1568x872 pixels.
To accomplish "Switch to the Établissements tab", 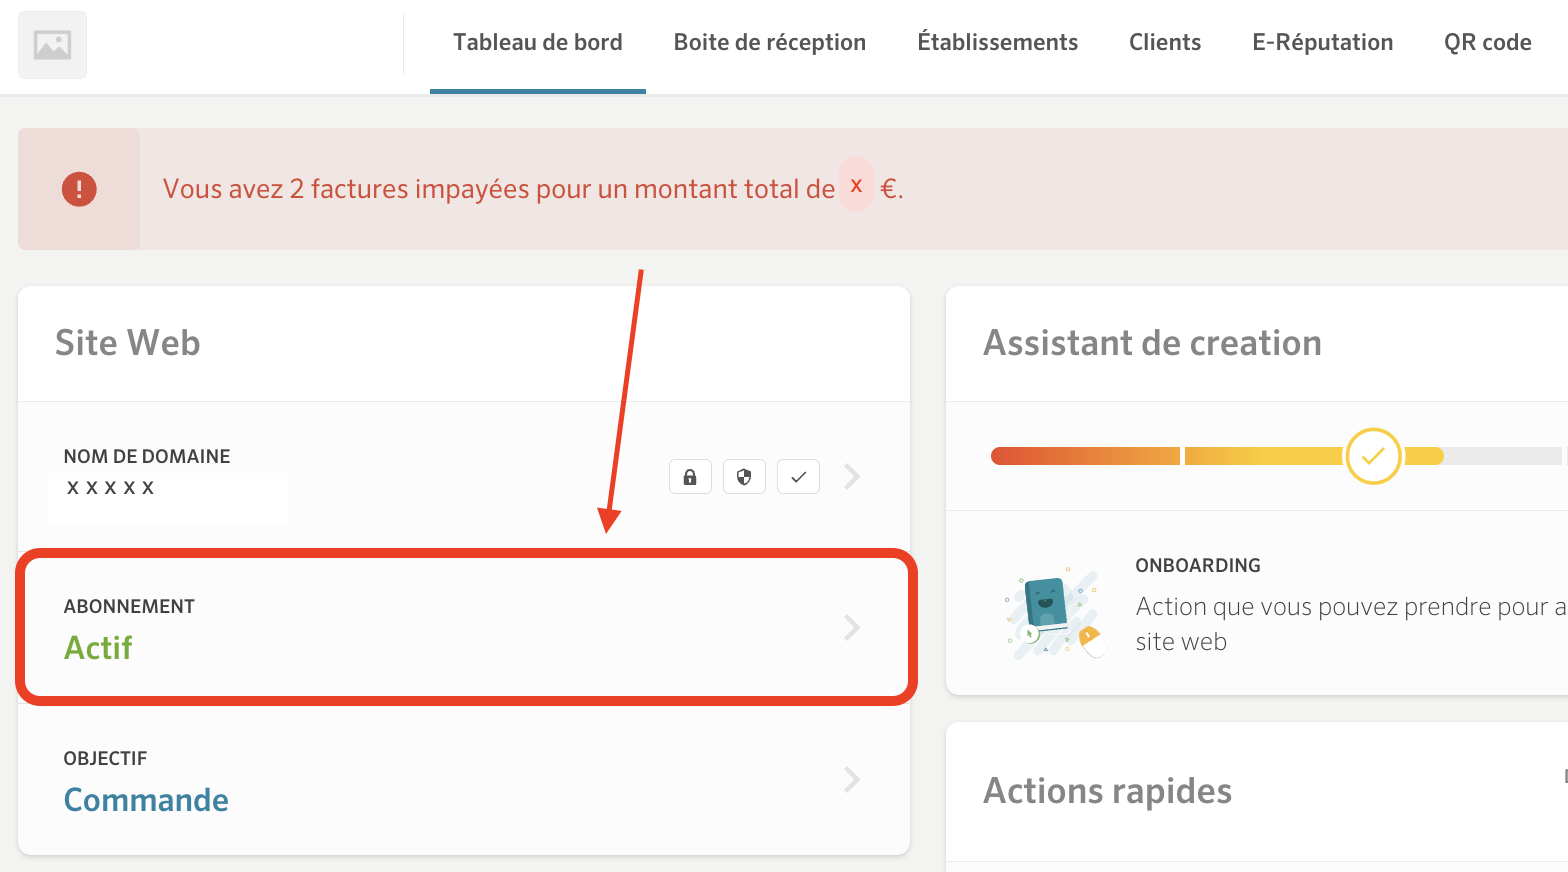I will pyautogui.click(x=998, y=43).
